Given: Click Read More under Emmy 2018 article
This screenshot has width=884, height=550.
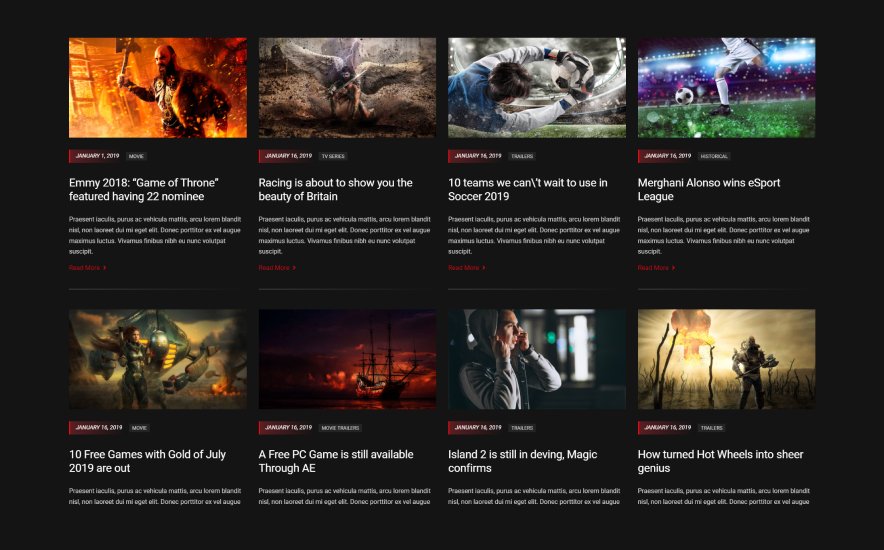Looking at the screenshot, I should (x=87, y=268).
